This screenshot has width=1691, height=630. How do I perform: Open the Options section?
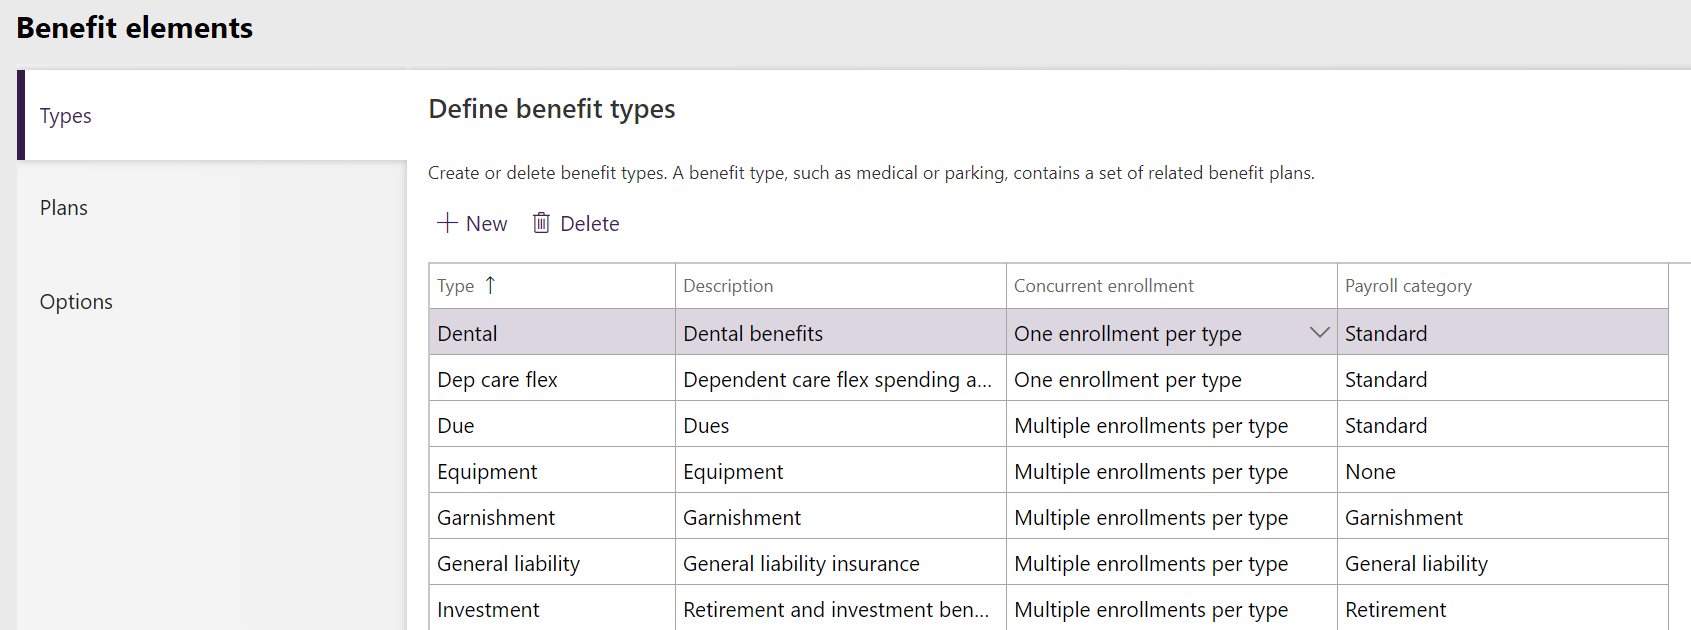click(76, 301)
